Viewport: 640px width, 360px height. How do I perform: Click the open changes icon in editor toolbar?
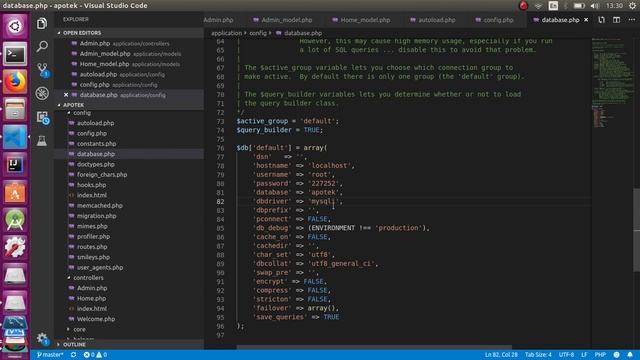pos(601,20)
